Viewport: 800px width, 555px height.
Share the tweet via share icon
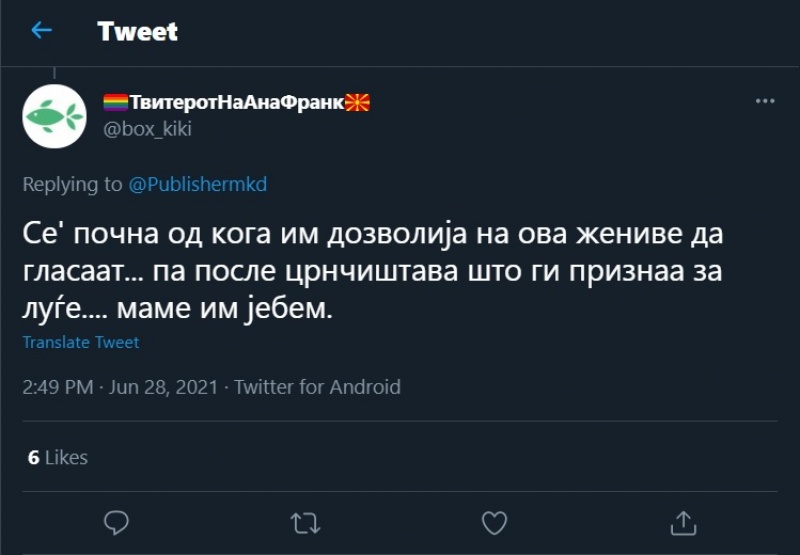point(683,522)
